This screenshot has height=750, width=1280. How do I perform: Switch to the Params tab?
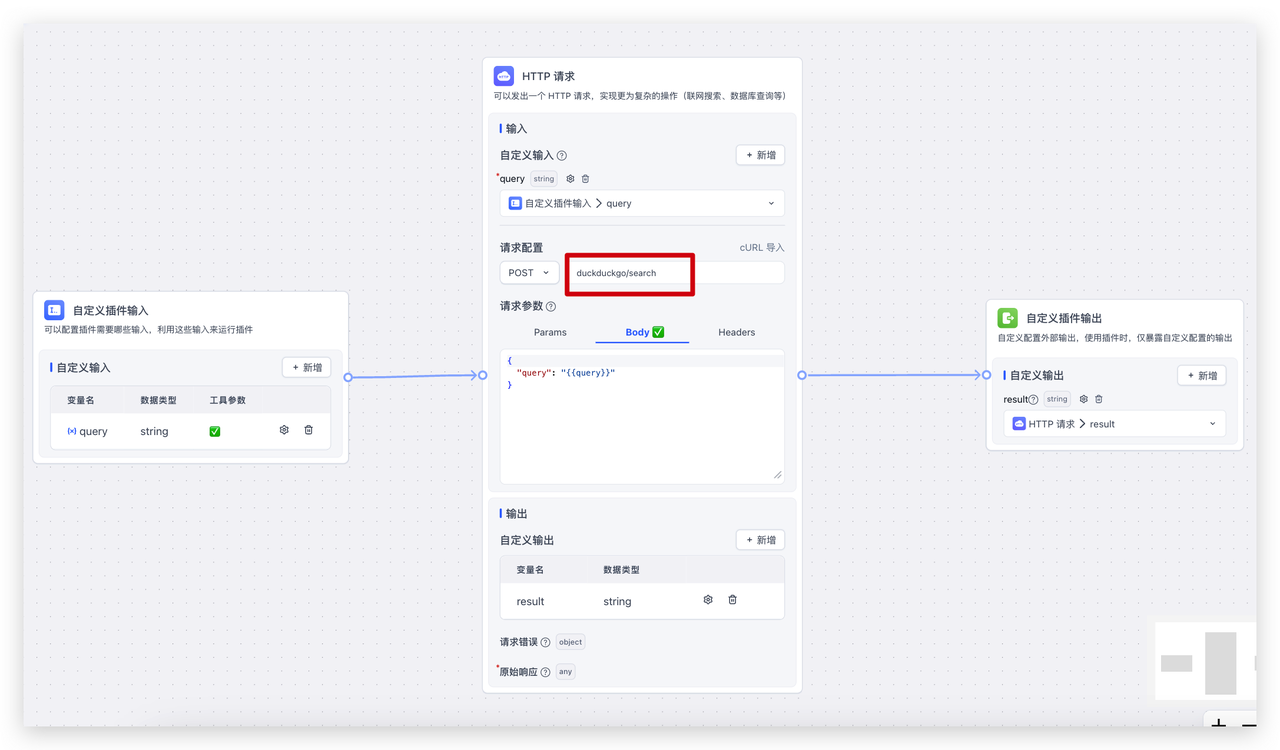(550, 332)
